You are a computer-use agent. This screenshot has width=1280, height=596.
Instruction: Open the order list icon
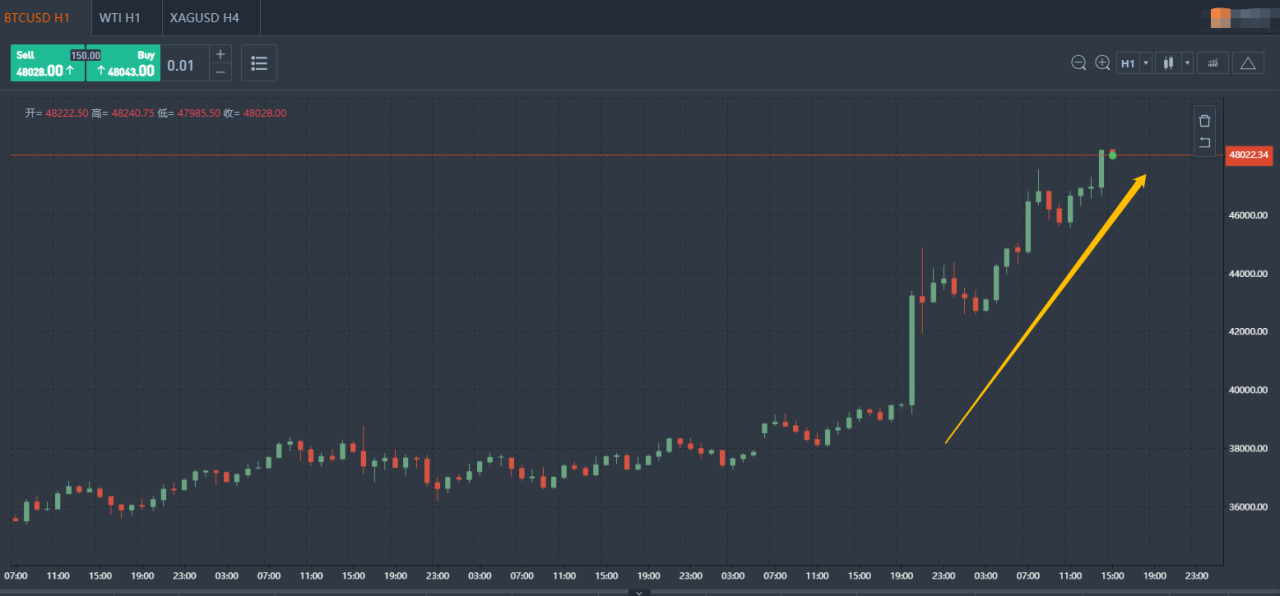(259, 63)
